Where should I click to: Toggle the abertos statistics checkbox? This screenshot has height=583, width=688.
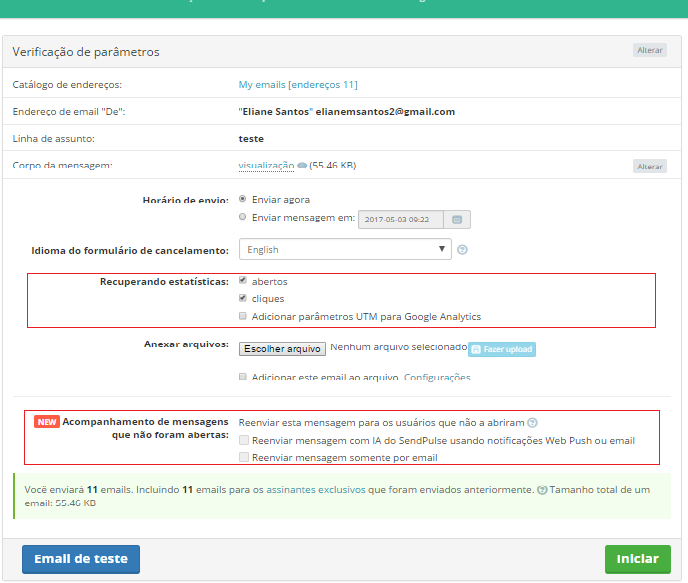pyautogui.click(x=243, y=280)
